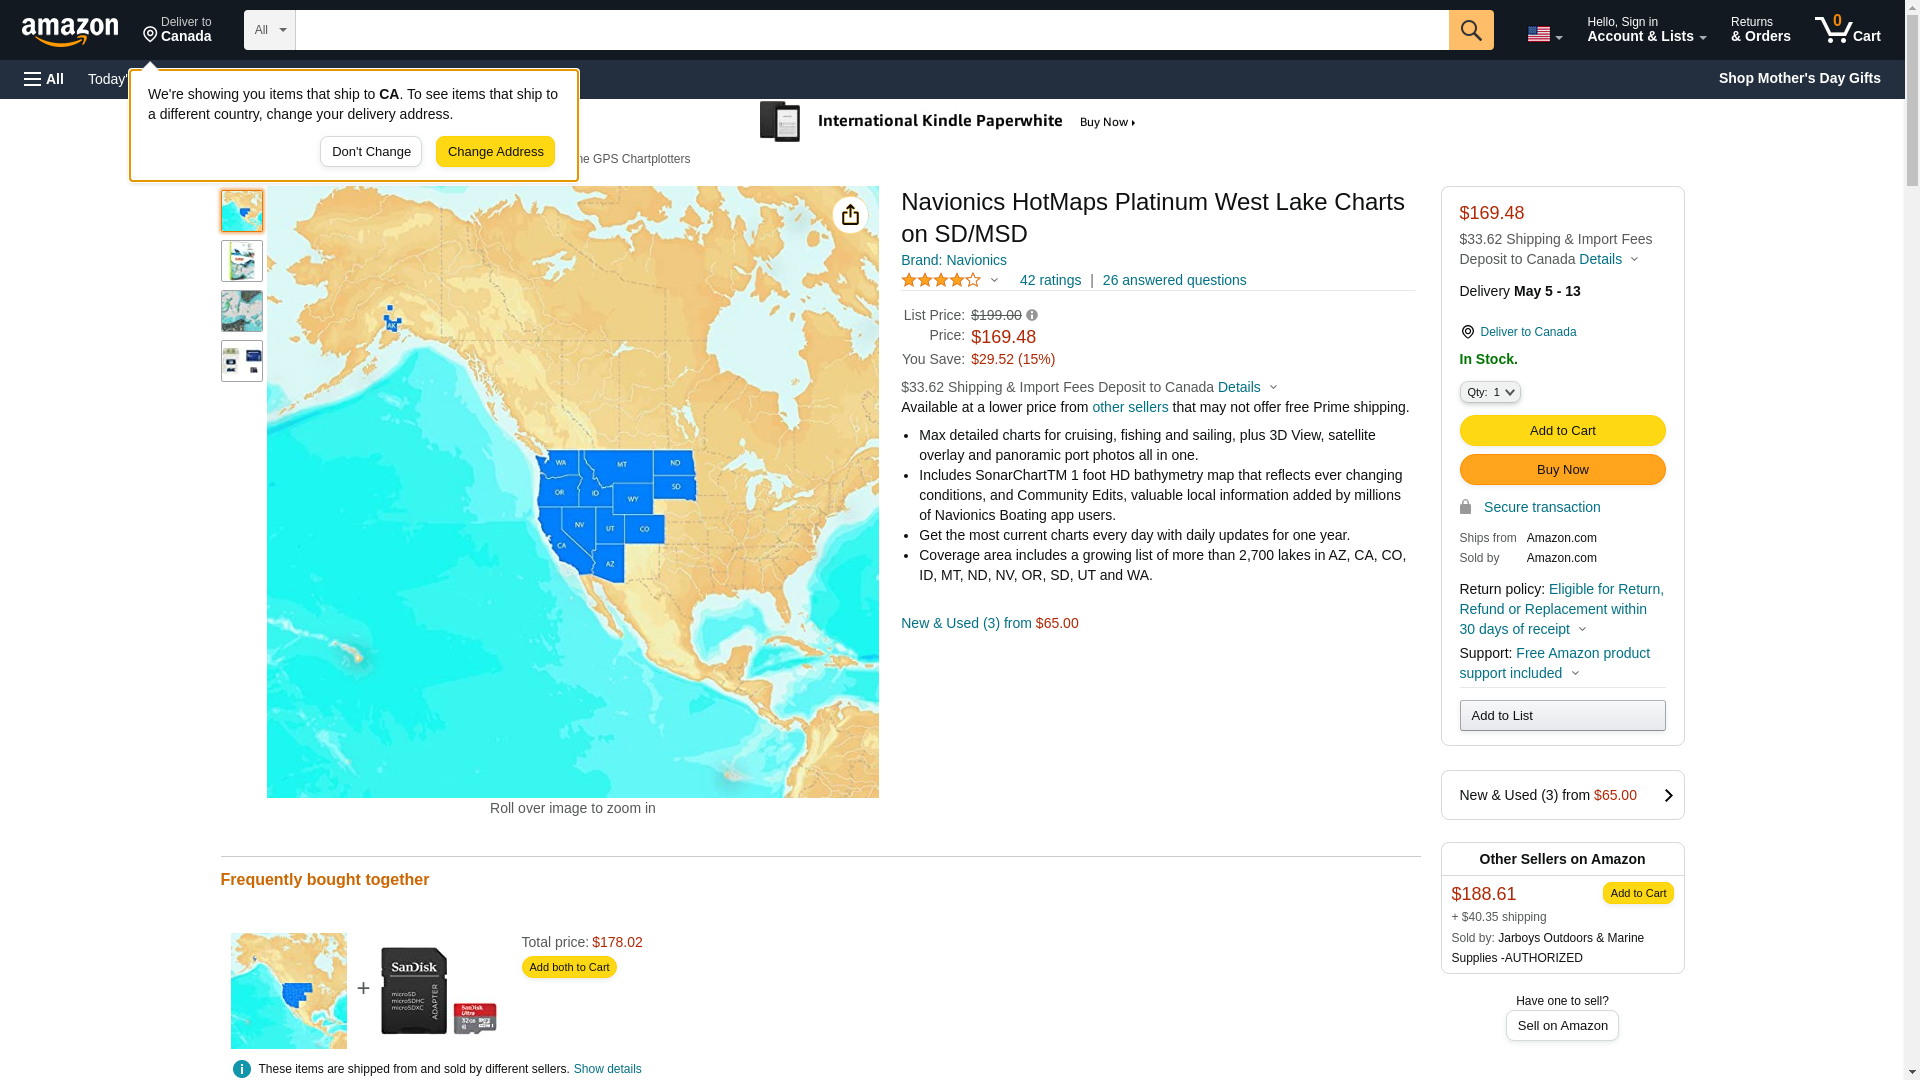Click the Amazon logo

(x=70, y=31)
